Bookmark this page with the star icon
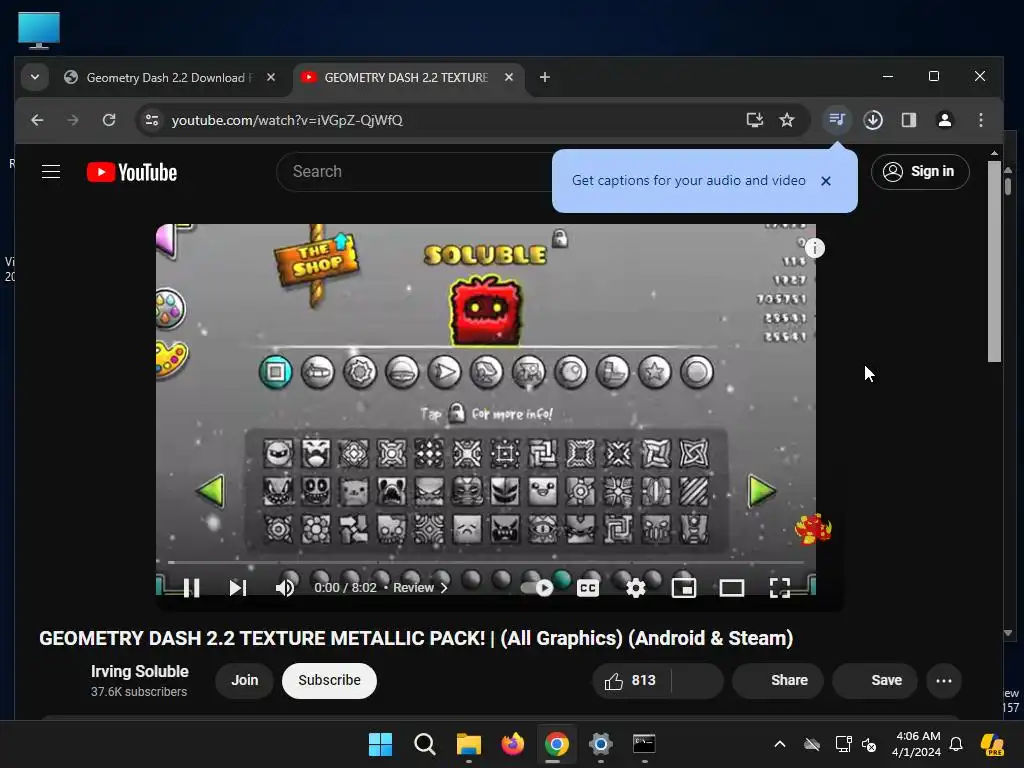Image resolution: width=1024 pixels, height=768 pixels. (787, 120)
